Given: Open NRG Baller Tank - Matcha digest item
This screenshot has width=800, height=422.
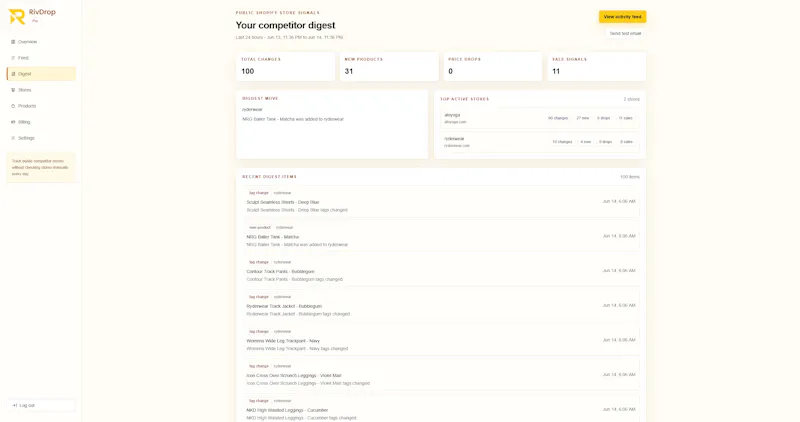Looking at the screenshot, I should [442, 237].
